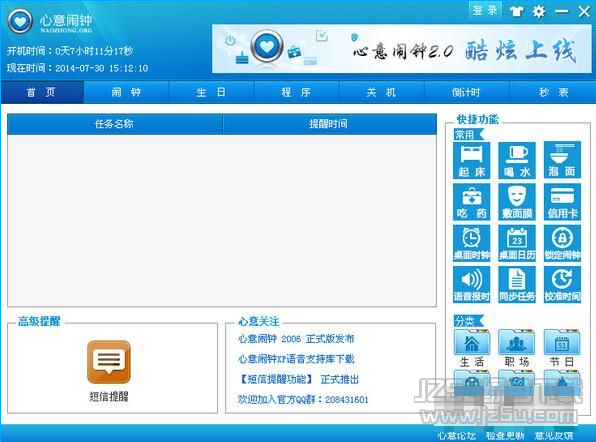Open link 心意闹钟 2006 正式版发布
The image size is (596, 442).
pyautogui.click(x=296, y=339)
